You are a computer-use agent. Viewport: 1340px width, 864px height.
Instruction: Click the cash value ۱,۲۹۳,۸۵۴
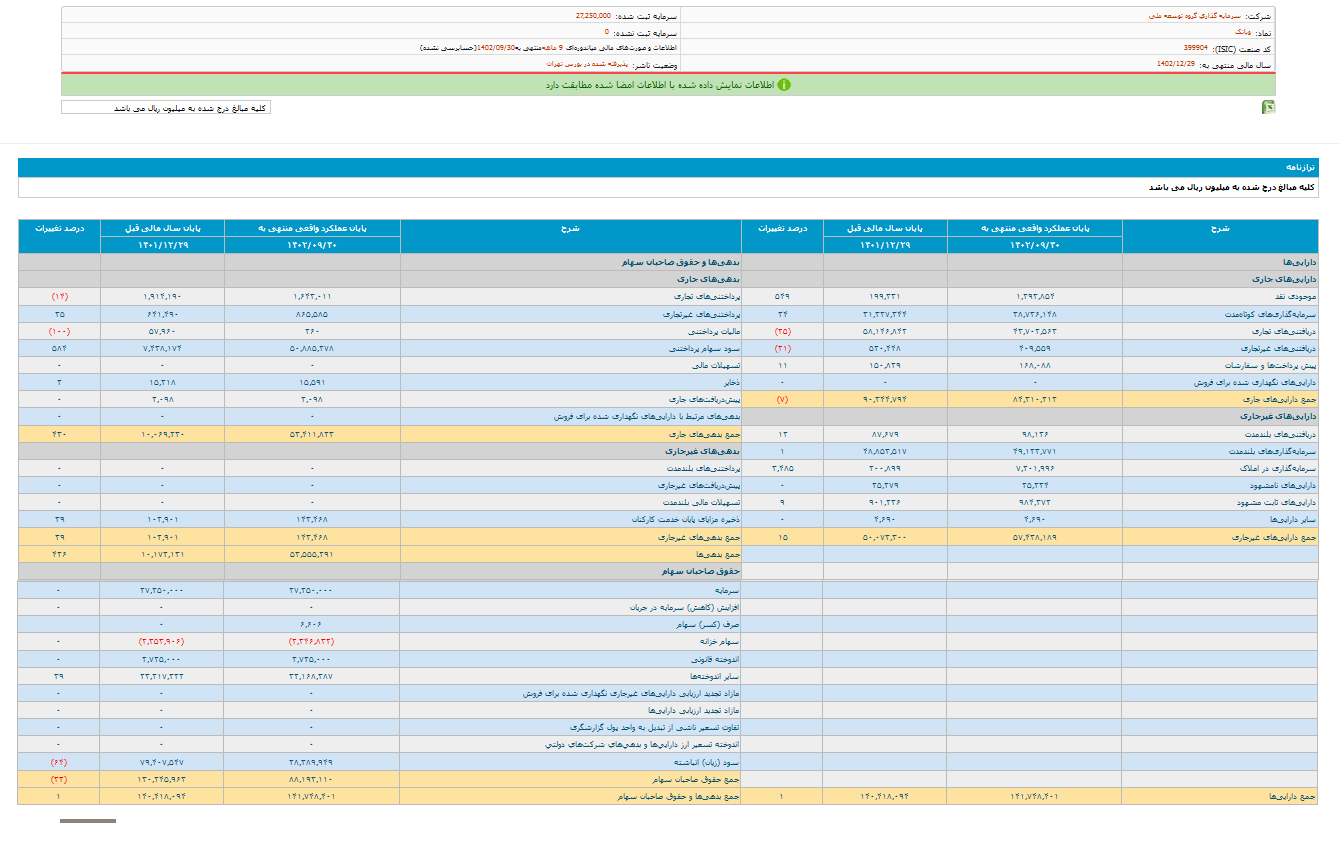pos(1034,297)
